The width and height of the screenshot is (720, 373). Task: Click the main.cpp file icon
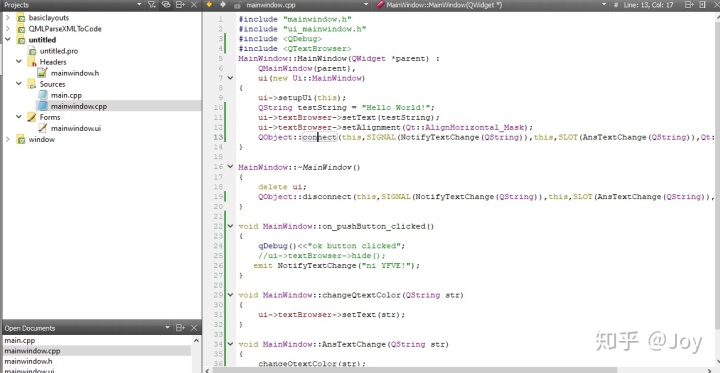point(43,95)
